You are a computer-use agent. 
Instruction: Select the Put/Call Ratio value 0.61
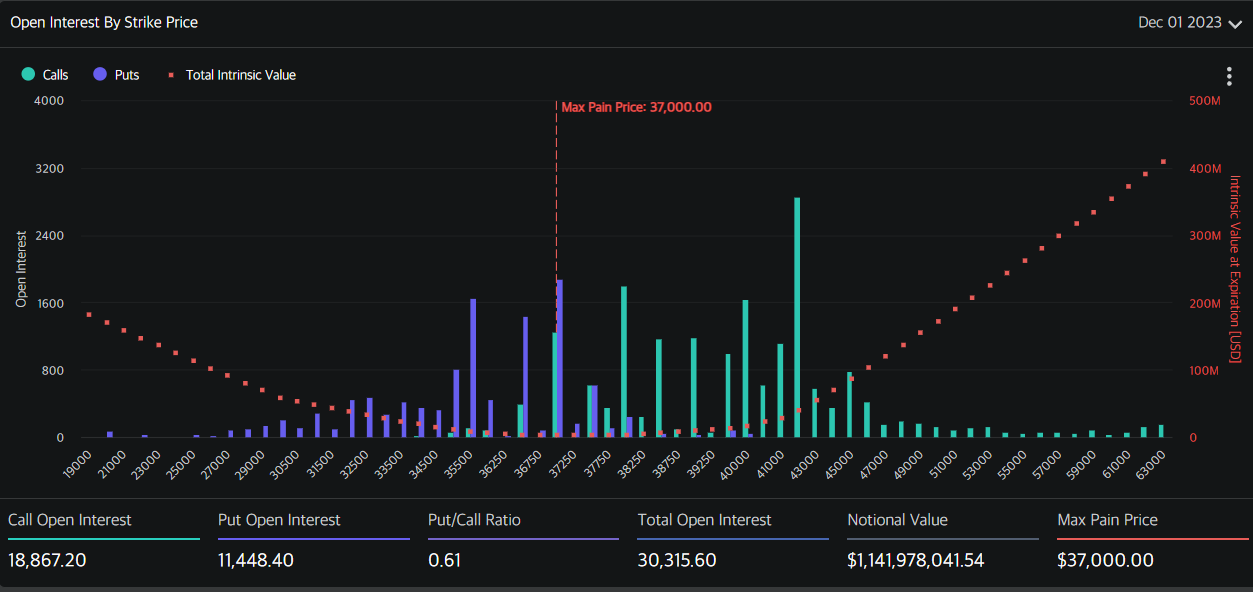[x=444, y=560]
